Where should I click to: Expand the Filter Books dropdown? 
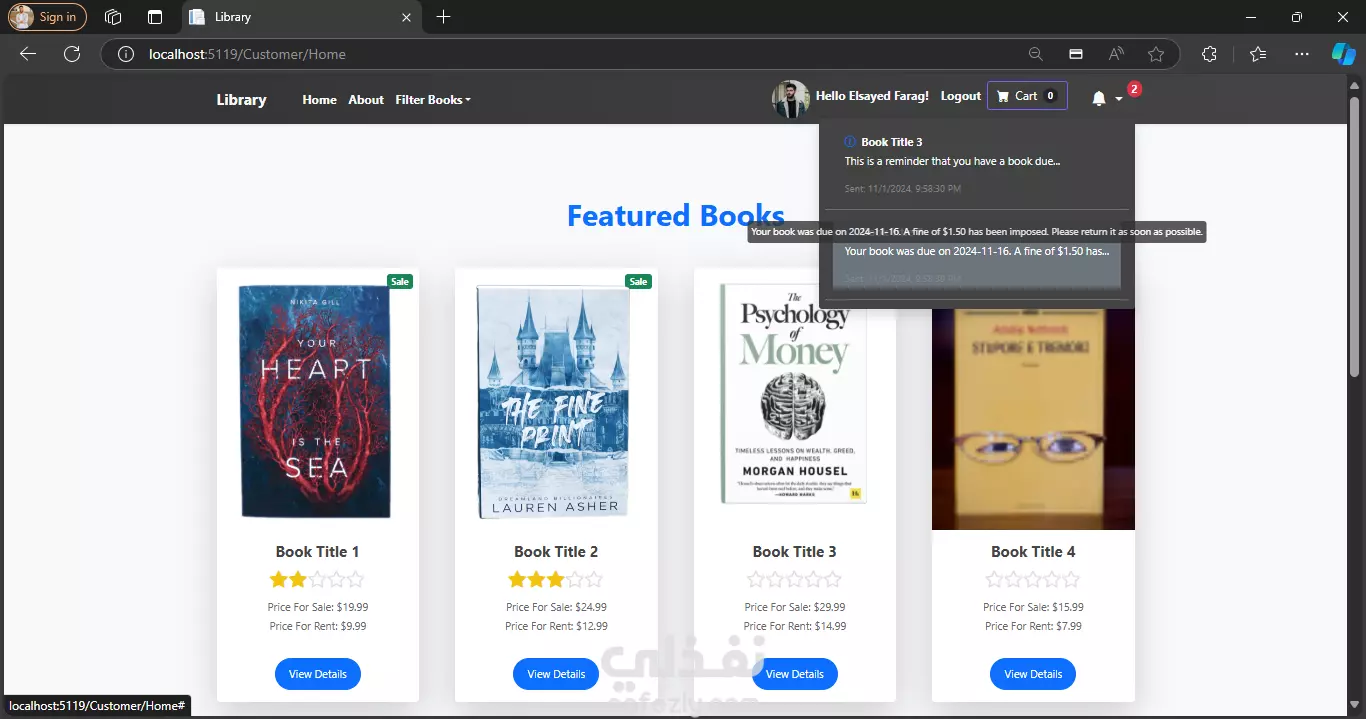432,100
